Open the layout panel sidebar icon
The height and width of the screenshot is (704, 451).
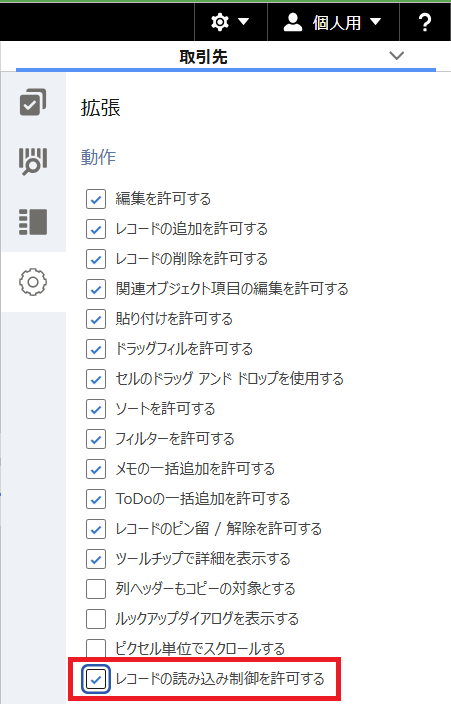33,222
